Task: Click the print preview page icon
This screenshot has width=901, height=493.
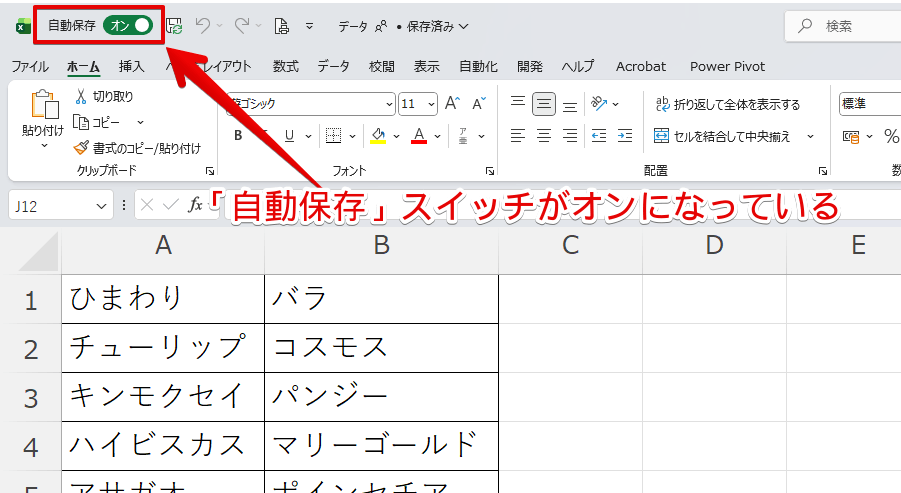Action: coord(282,26)
